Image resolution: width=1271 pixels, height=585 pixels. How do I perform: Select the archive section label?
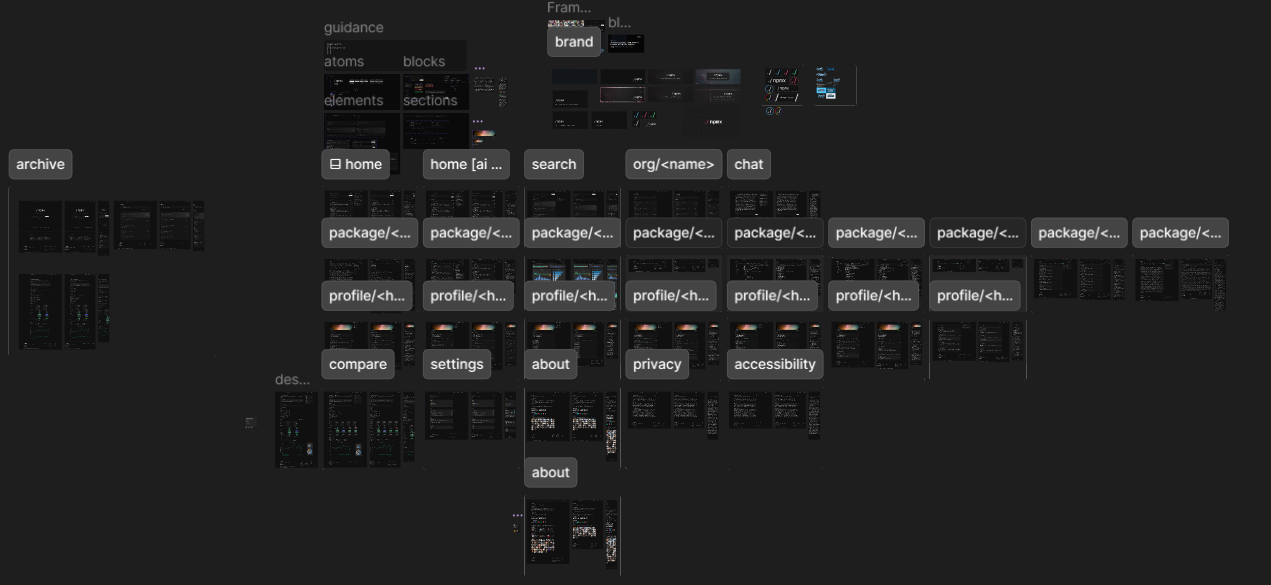[x=40, y=165]
